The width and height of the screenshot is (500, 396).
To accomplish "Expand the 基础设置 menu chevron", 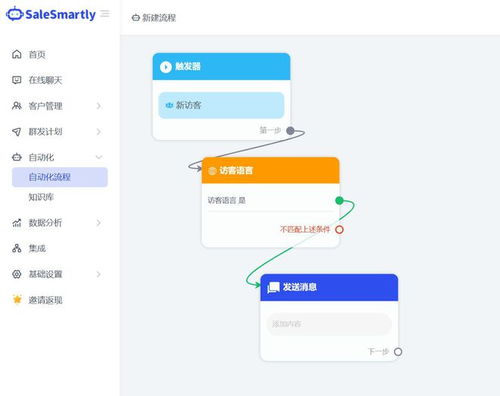I will (x=99, y=274).
